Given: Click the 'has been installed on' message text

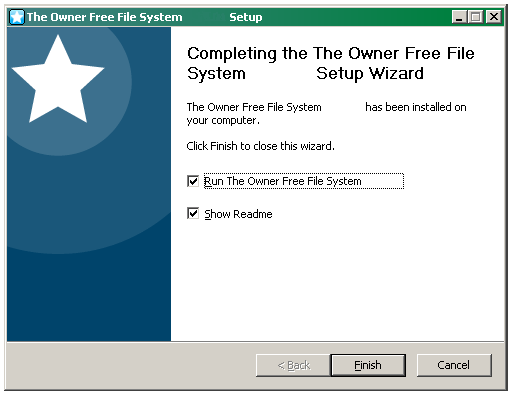Looking at the screenshot, I should [416, 107].
